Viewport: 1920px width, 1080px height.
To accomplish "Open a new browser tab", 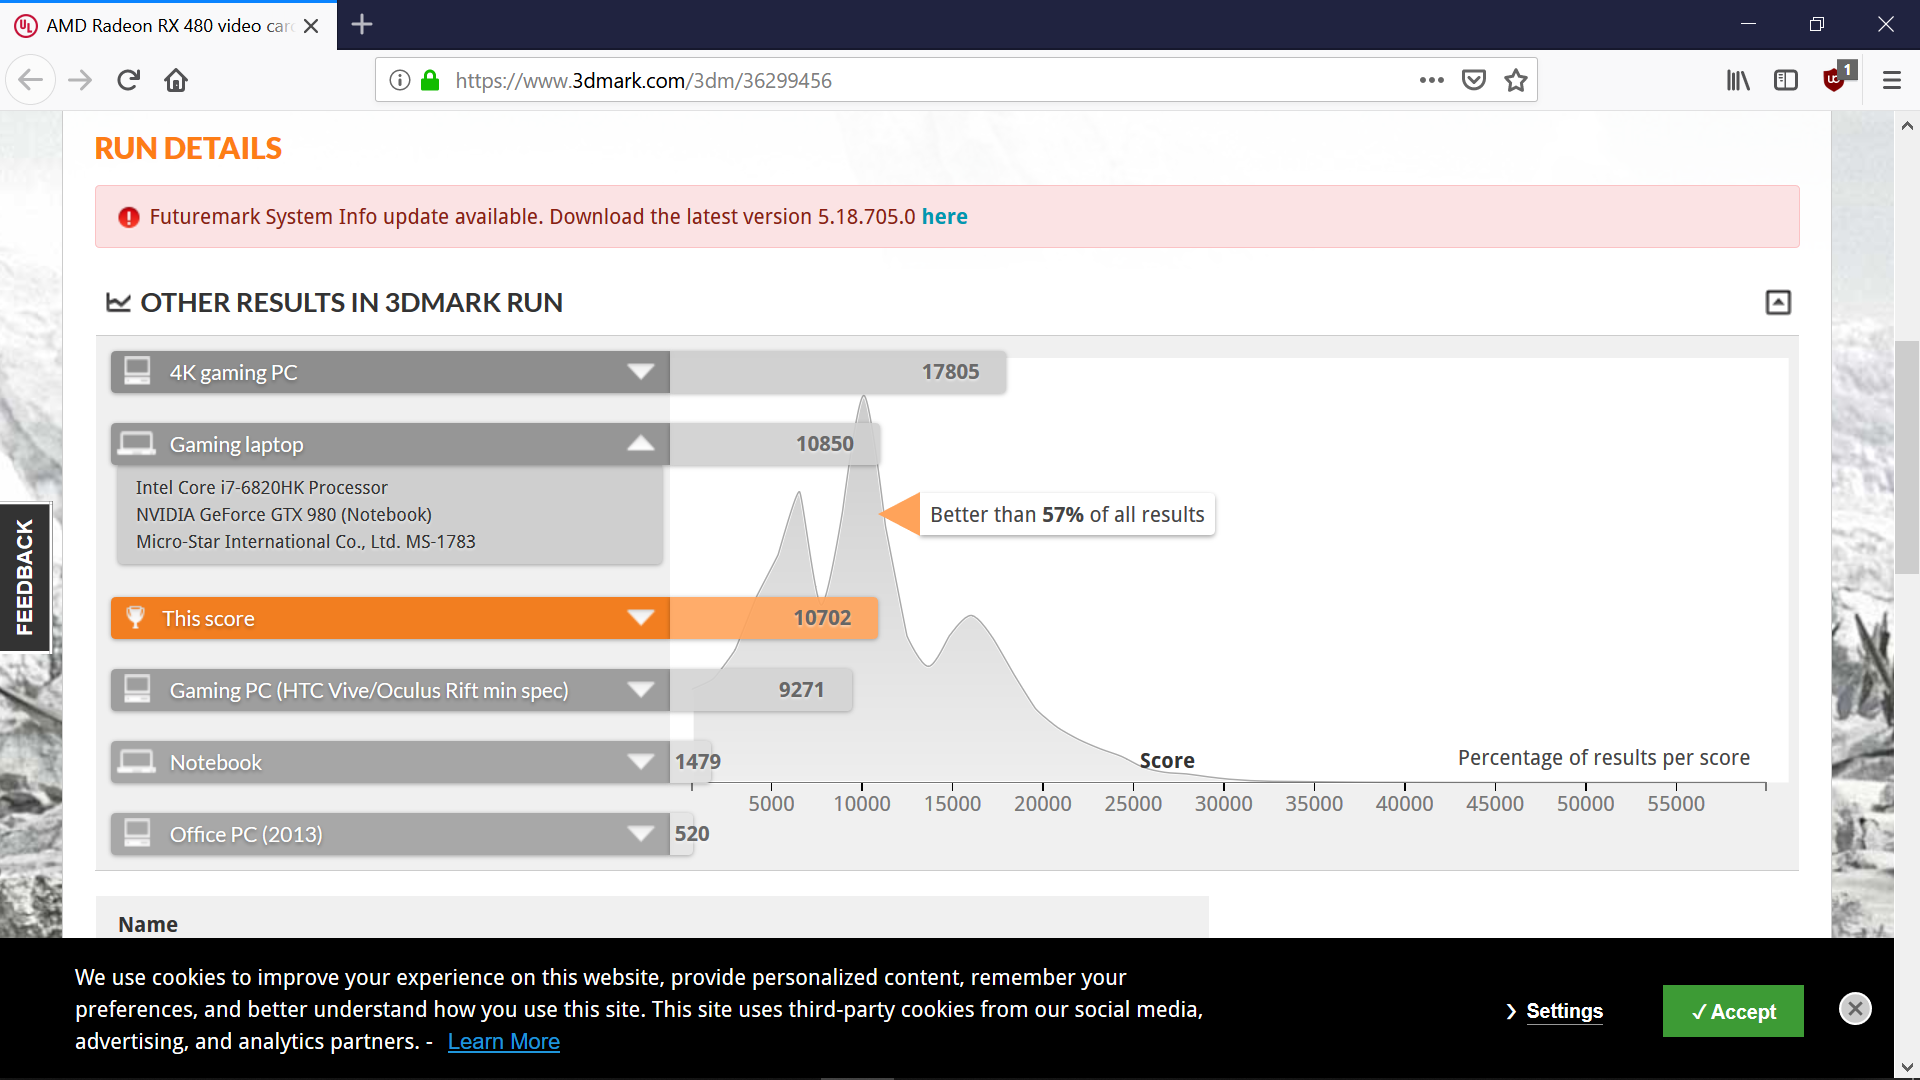I will click(362, 25).
